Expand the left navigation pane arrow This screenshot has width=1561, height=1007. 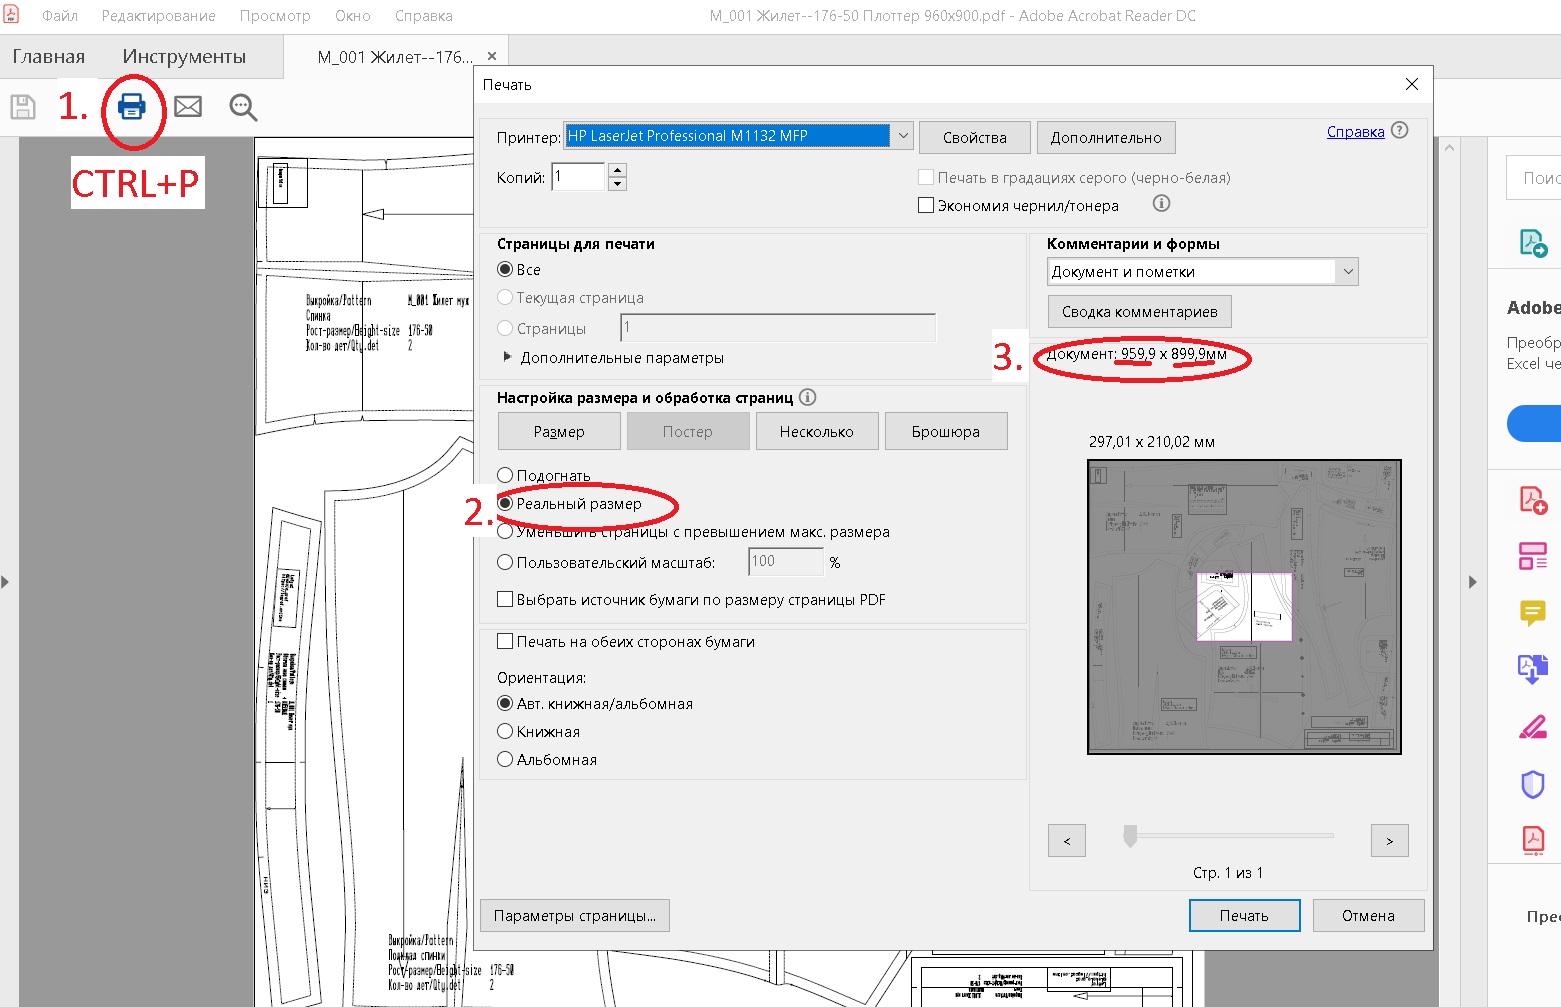[x=5, y=582]
